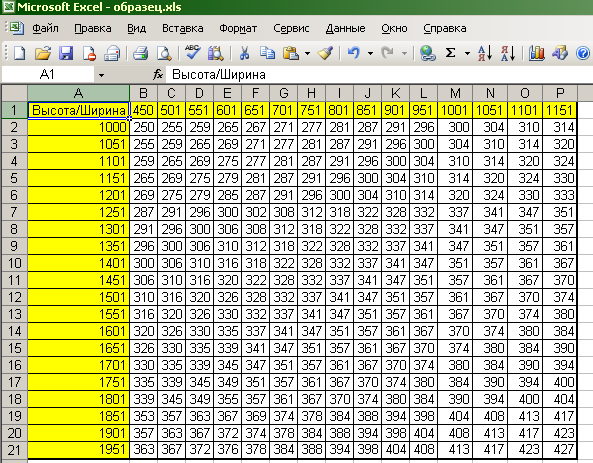Viewport: 593px width, 463px height.
Task: Expand the Name Box dropdown arrow
Action: (101, 75)
